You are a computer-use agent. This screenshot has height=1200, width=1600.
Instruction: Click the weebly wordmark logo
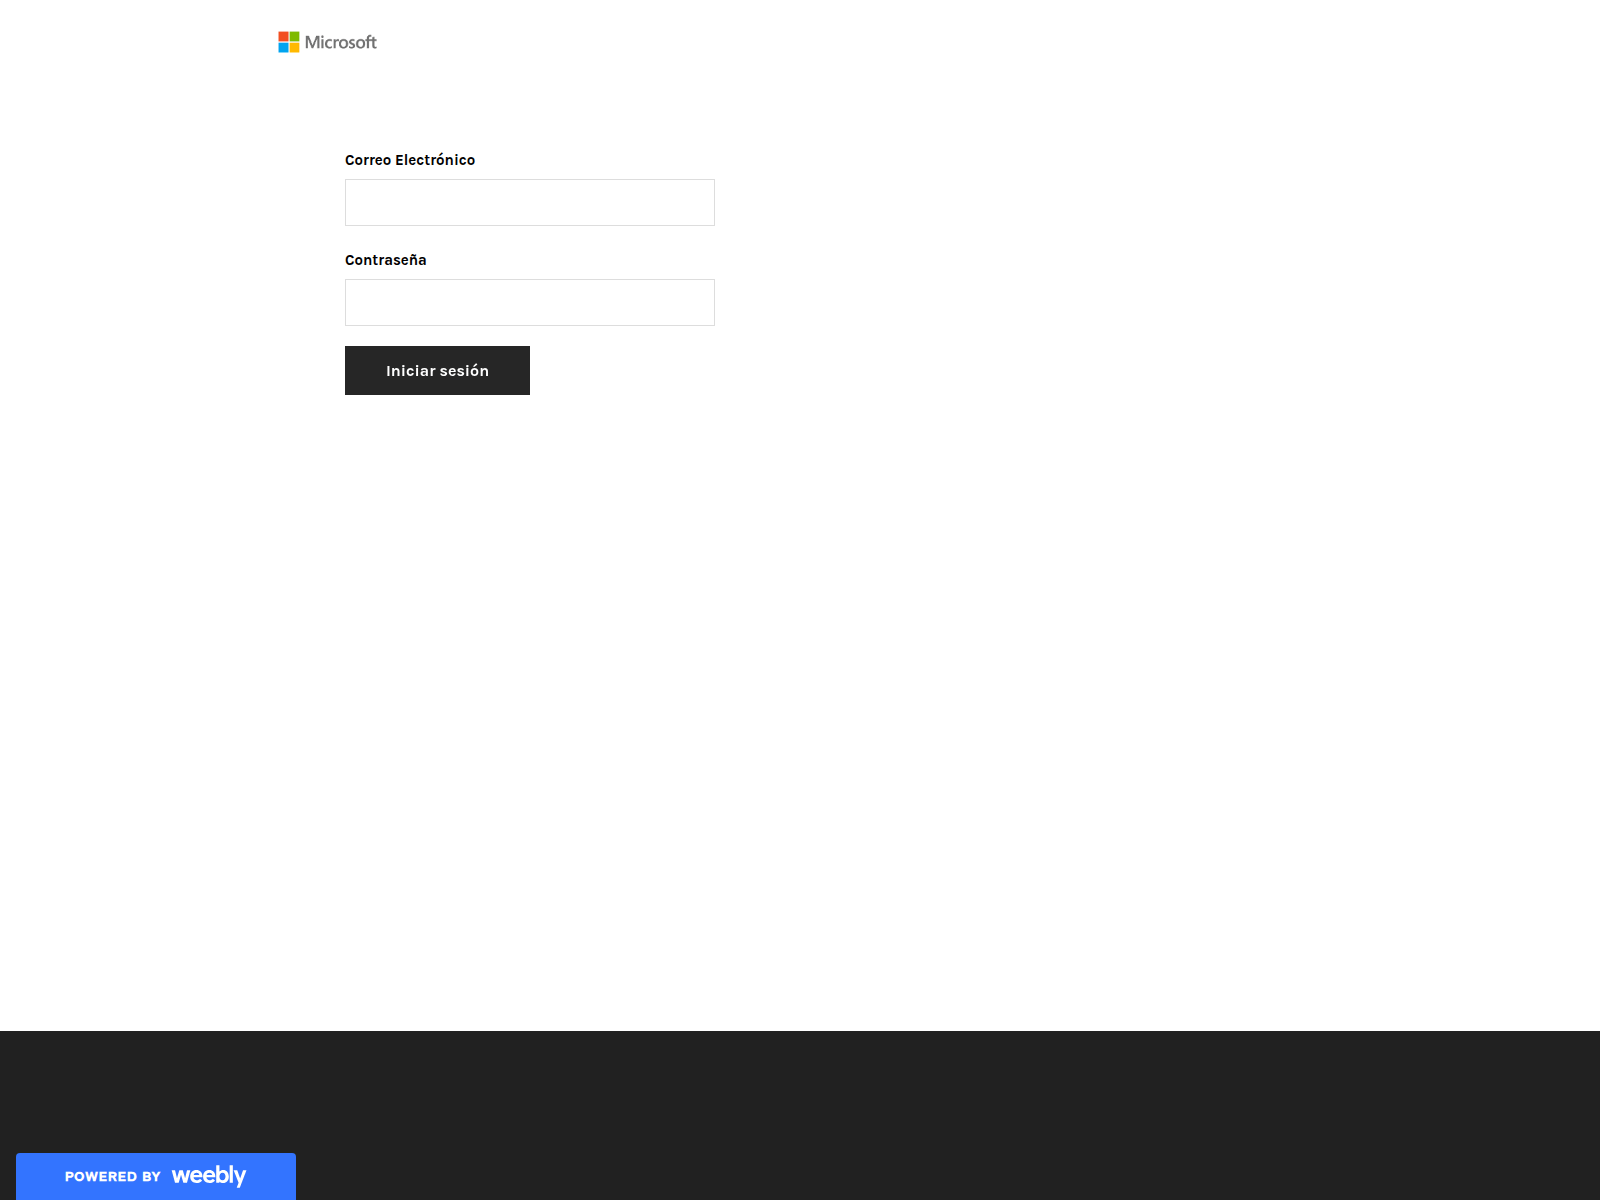(x=208, y=1175)
